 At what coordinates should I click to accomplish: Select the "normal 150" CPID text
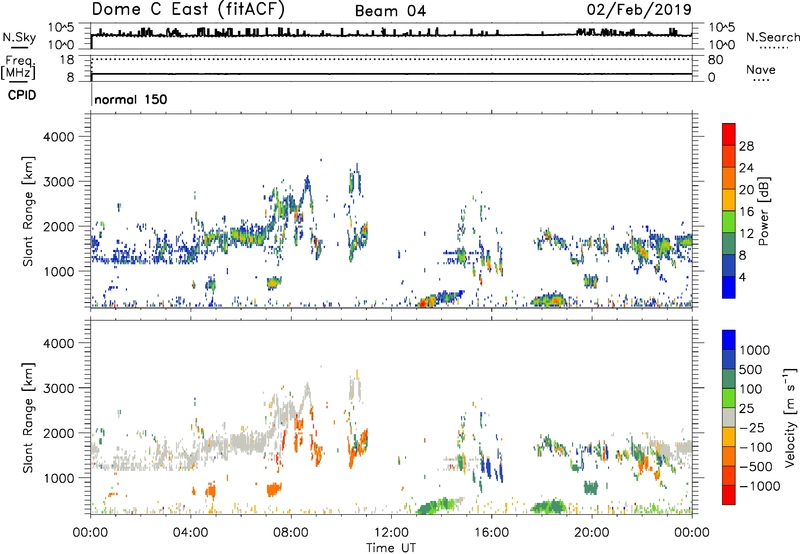coord(131,99)
